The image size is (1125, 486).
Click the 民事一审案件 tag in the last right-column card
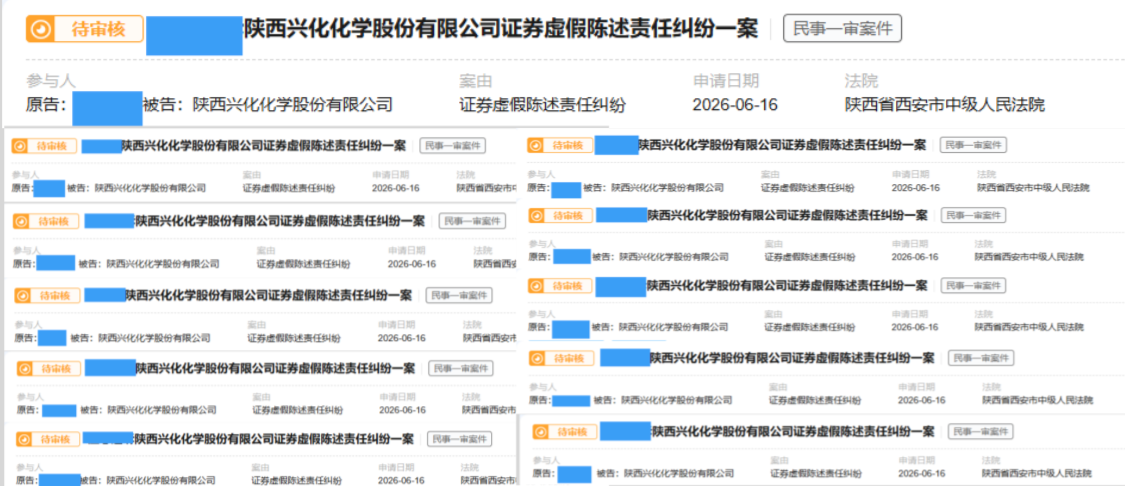(981, 431)
